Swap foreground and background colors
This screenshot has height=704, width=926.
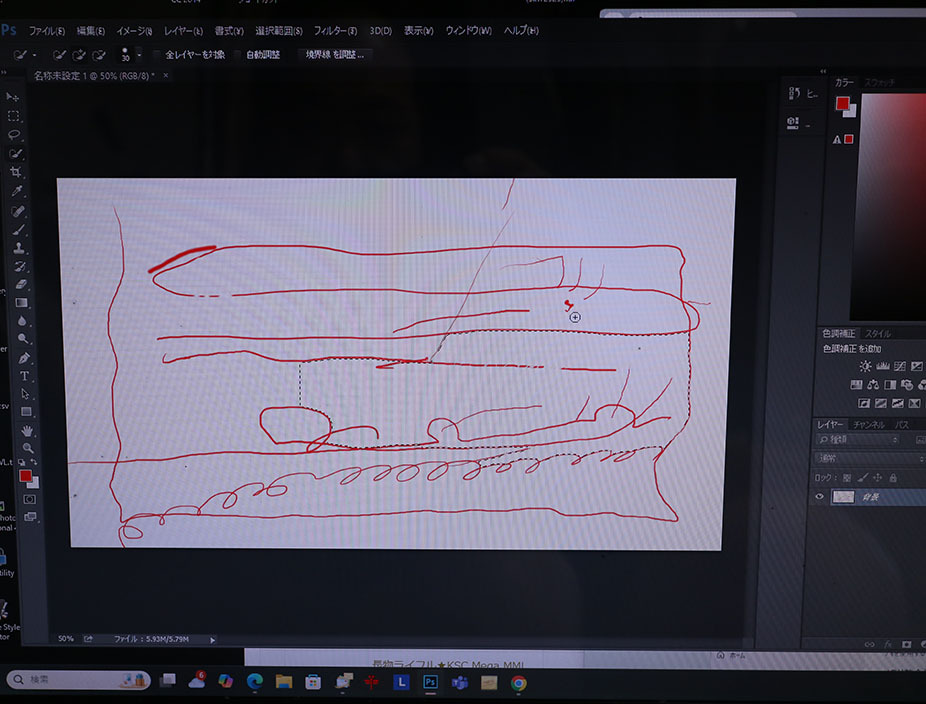pos(34,462)
